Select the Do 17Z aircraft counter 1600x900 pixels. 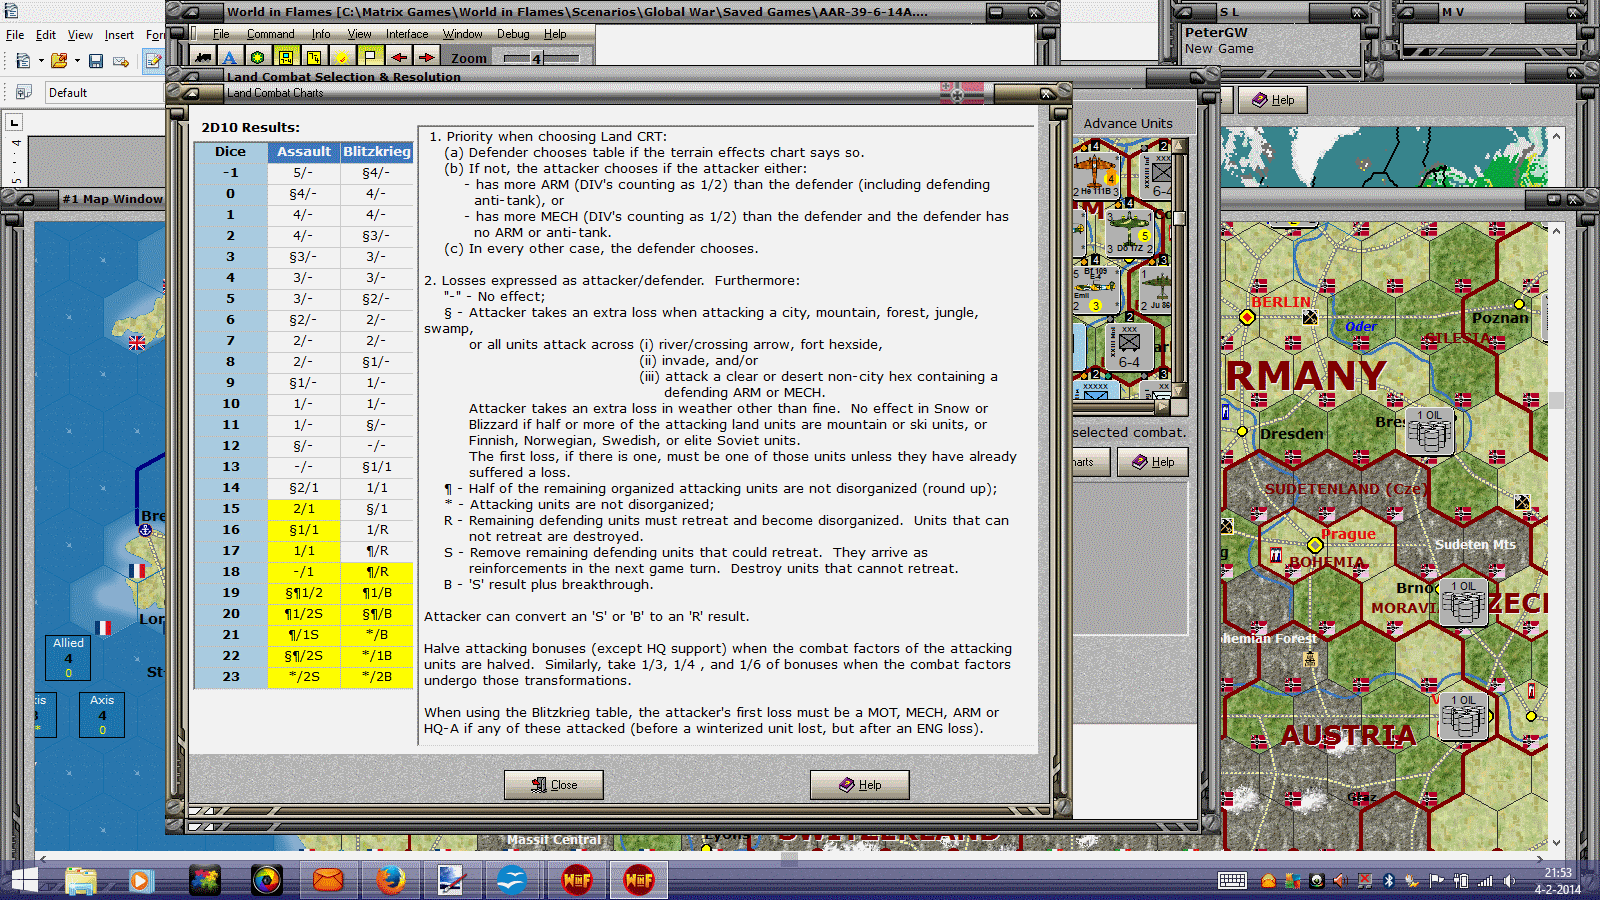(1131, 231)
